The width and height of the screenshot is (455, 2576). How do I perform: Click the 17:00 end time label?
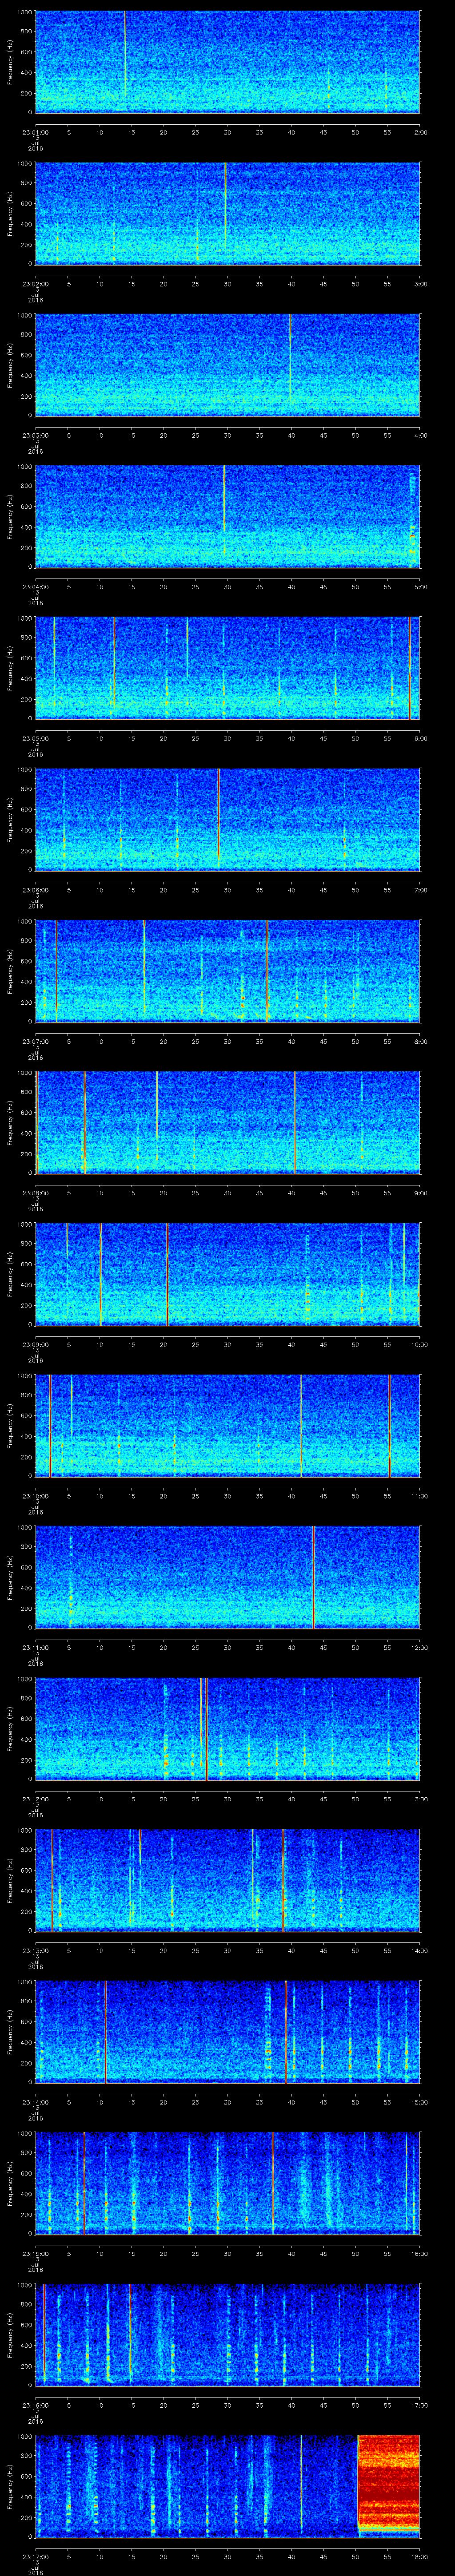click(x=420, y=2404)
